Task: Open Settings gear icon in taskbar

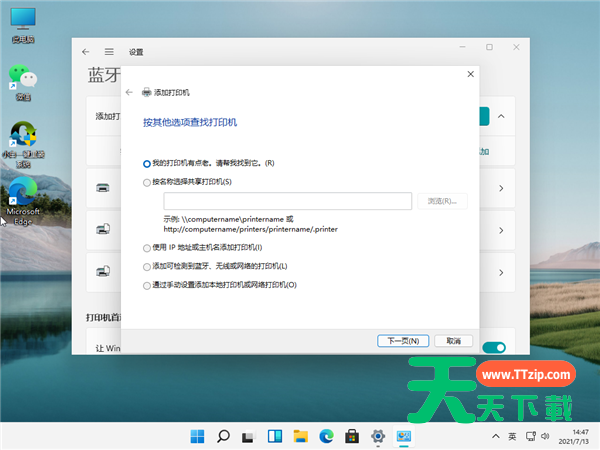Action: [x=378, y=436]
